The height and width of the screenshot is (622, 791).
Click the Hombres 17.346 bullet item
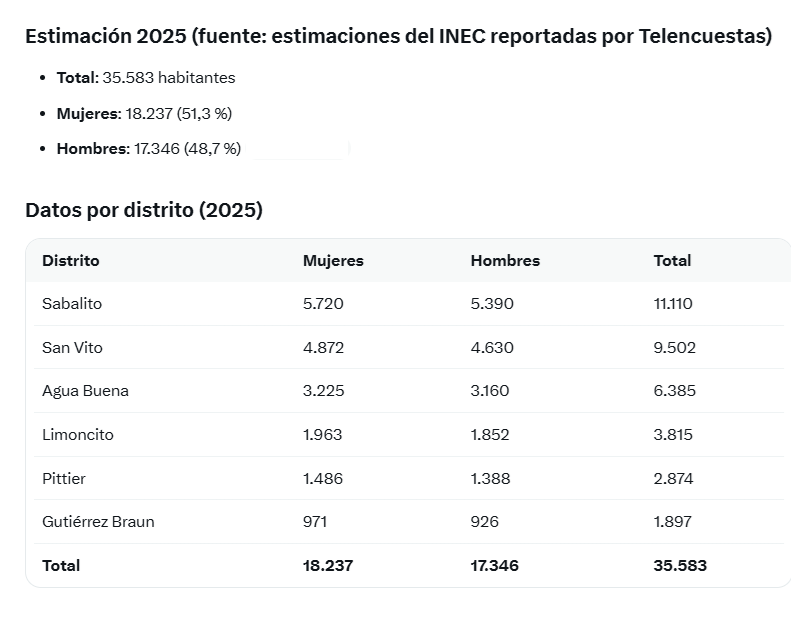click(149, 149)
